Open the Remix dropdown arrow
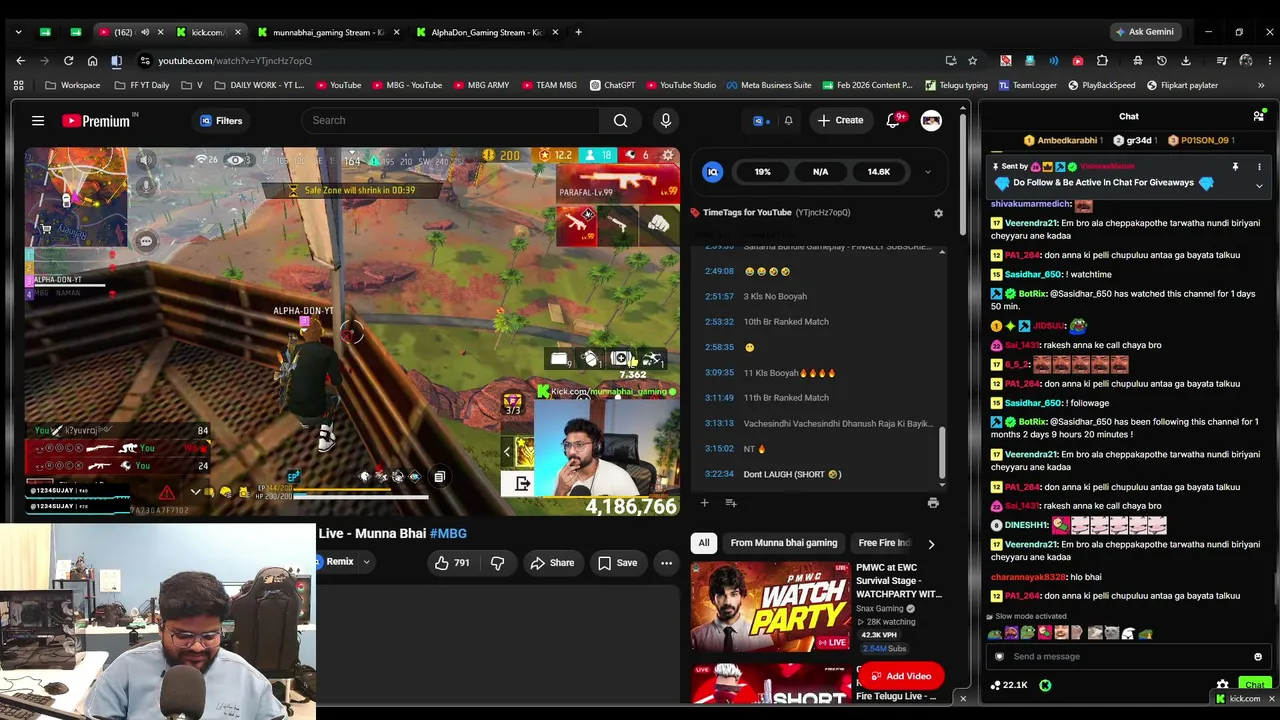This screenshot has height=720, width=1280. click(366, 562)
